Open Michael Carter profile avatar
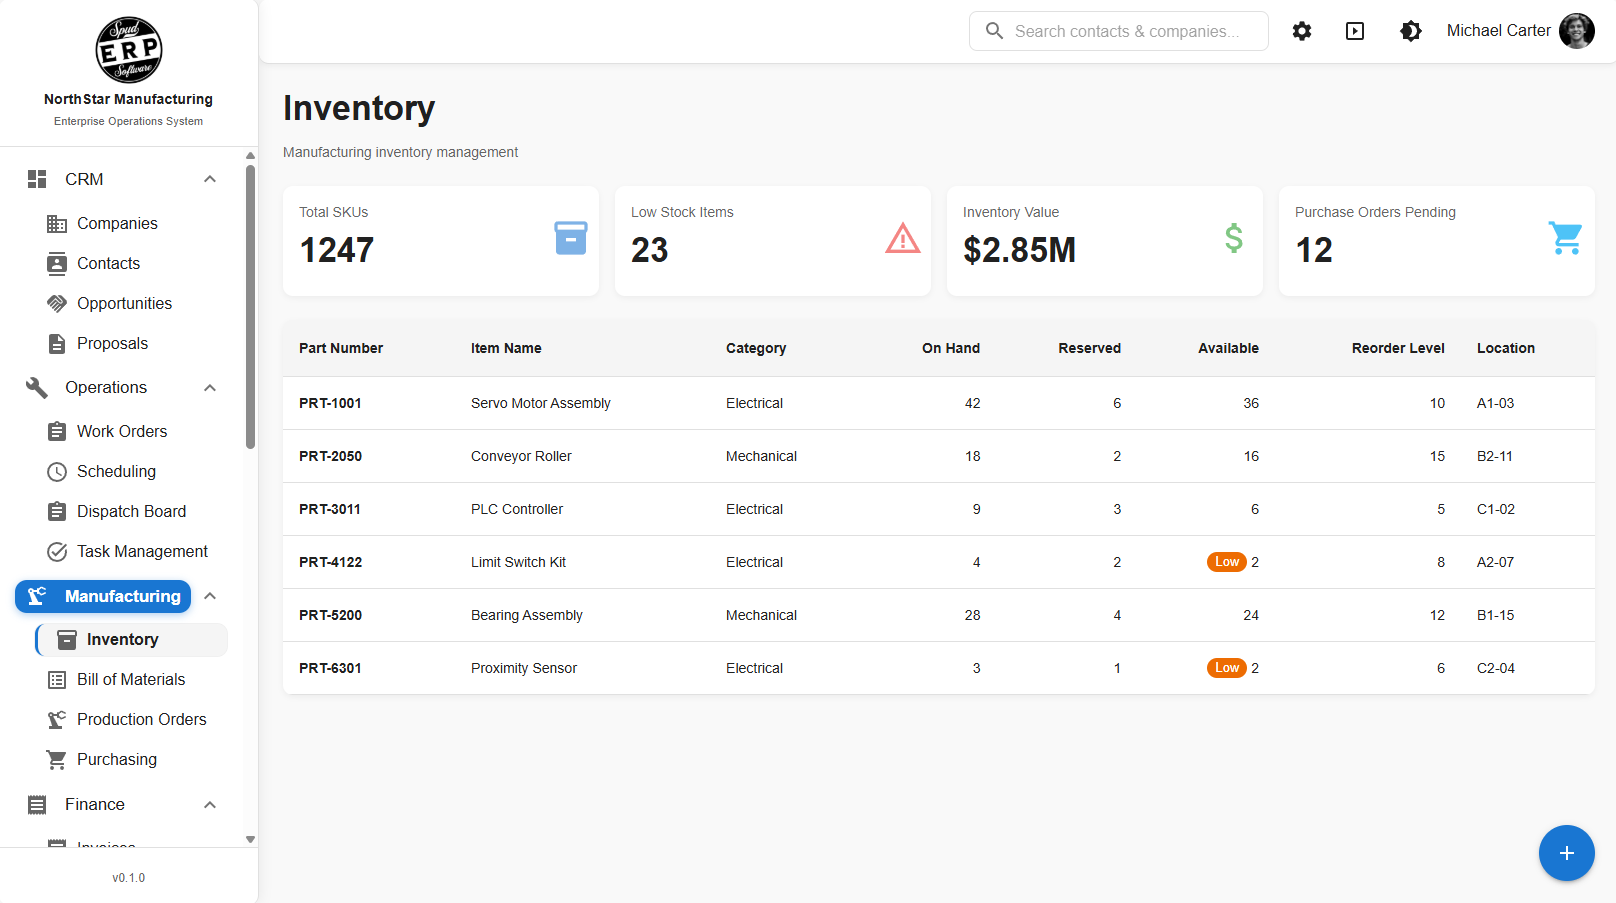The height and width of the screenshot is (903, 1616). point(1577,31)
